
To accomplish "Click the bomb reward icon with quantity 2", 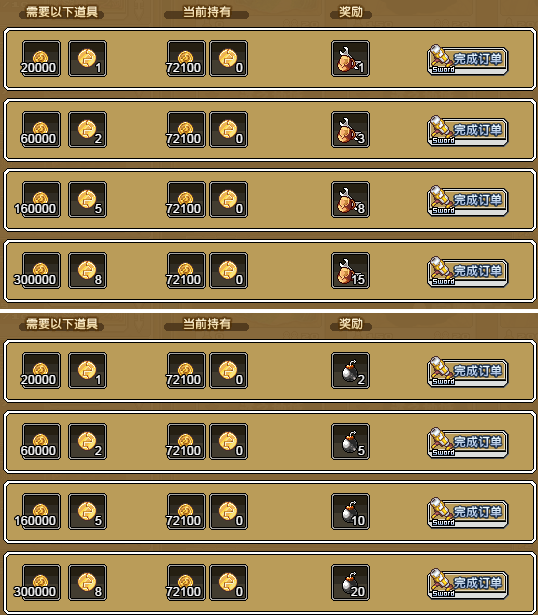I will tap(350, 370).
